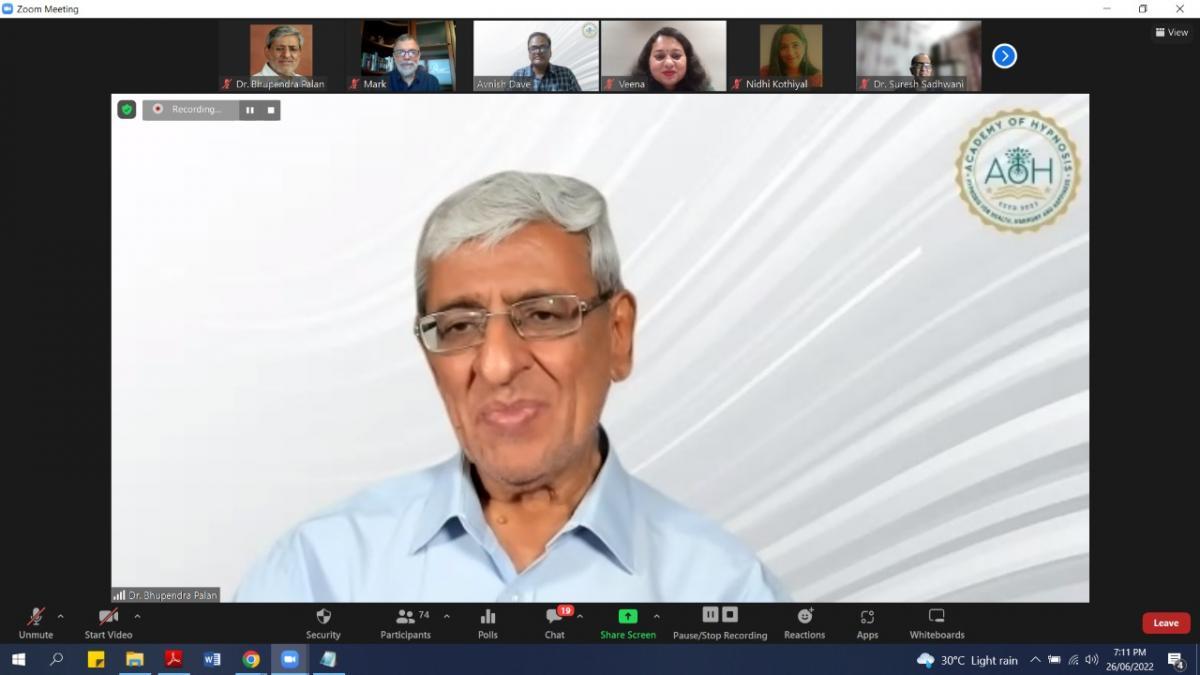1200x675 pixels.
Task: Open the Windows notification center
Action: (x=1176, y=660)
